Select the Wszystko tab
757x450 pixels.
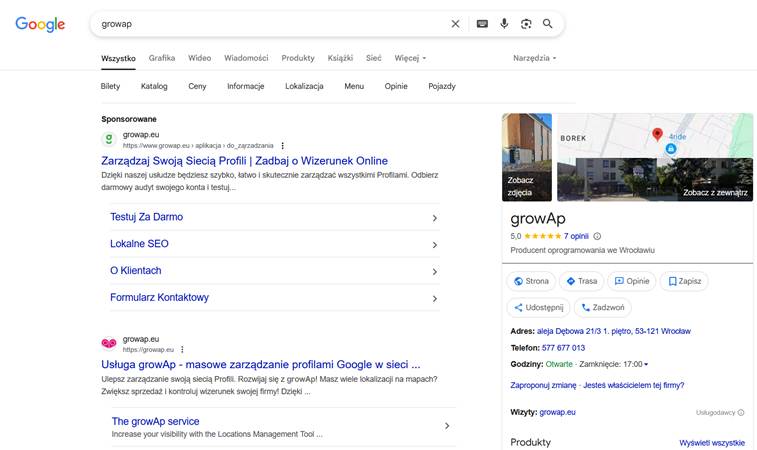pyautogui.click(x=118, y=58)
